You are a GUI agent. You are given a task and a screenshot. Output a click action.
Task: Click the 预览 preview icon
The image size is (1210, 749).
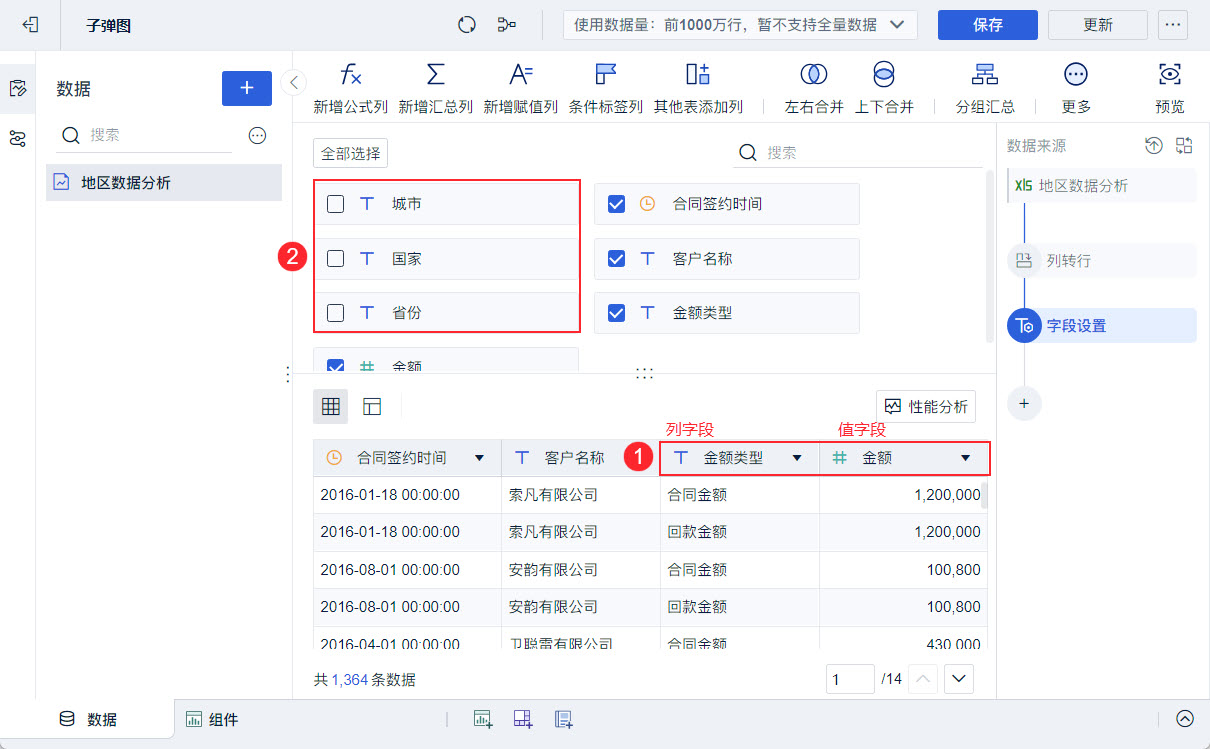pyautogui.click(x=1170, y=89)
